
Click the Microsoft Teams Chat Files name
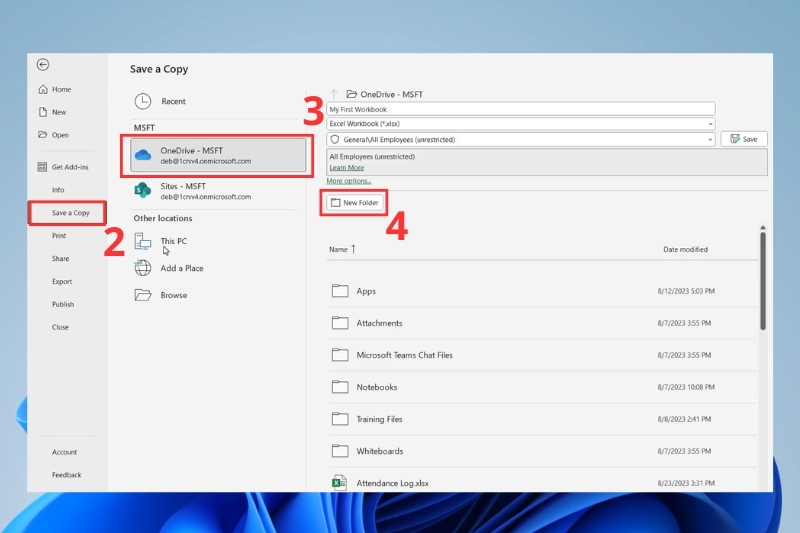coord(404,355)
